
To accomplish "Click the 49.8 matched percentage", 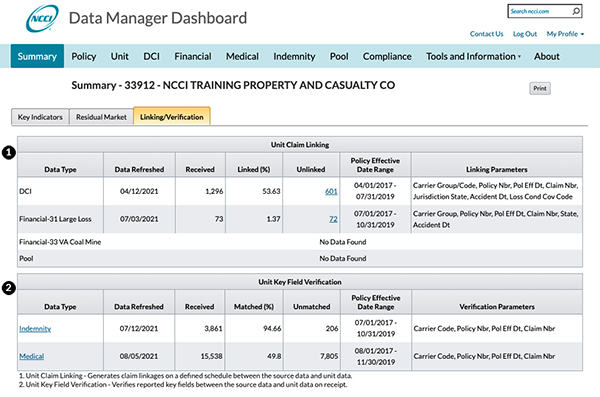I will click(274, 356).
